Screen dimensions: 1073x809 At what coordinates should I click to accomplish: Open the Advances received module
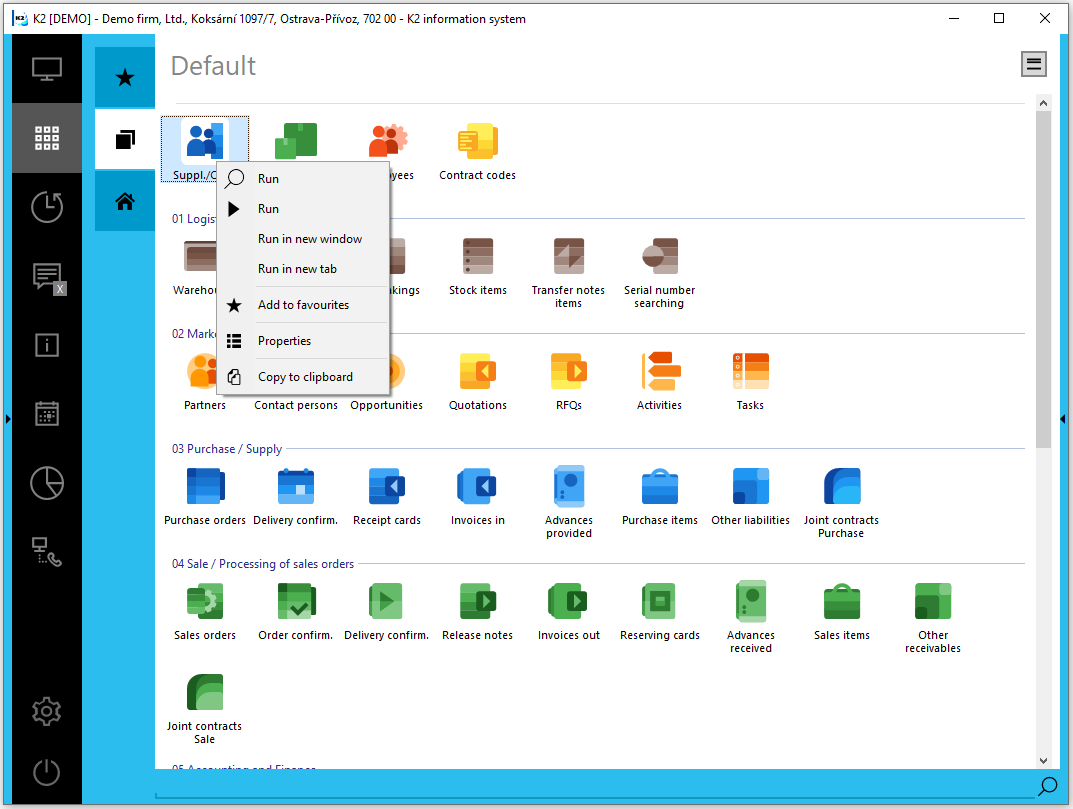751,617
